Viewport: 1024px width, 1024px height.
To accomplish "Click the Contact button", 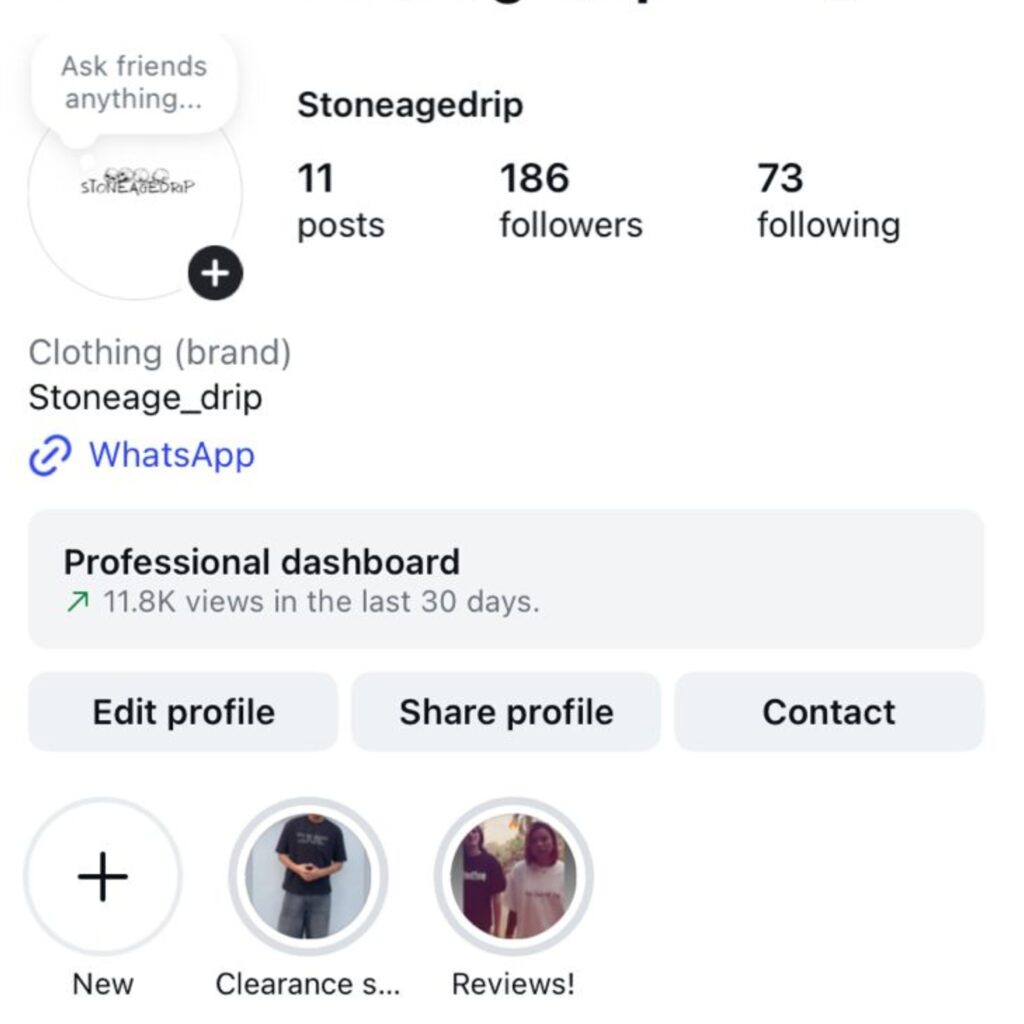I will coord(829,712).
